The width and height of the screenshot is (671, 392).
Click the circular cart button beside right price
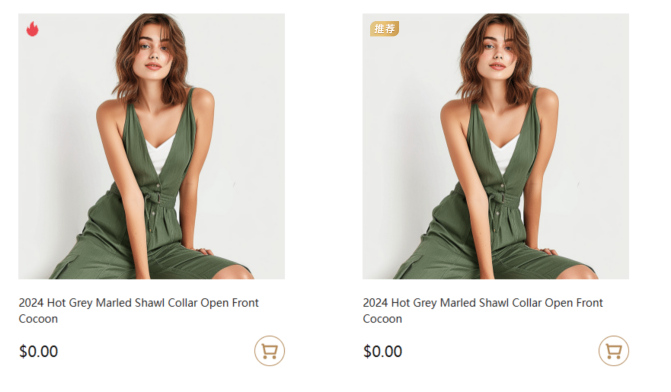[613, 350]
